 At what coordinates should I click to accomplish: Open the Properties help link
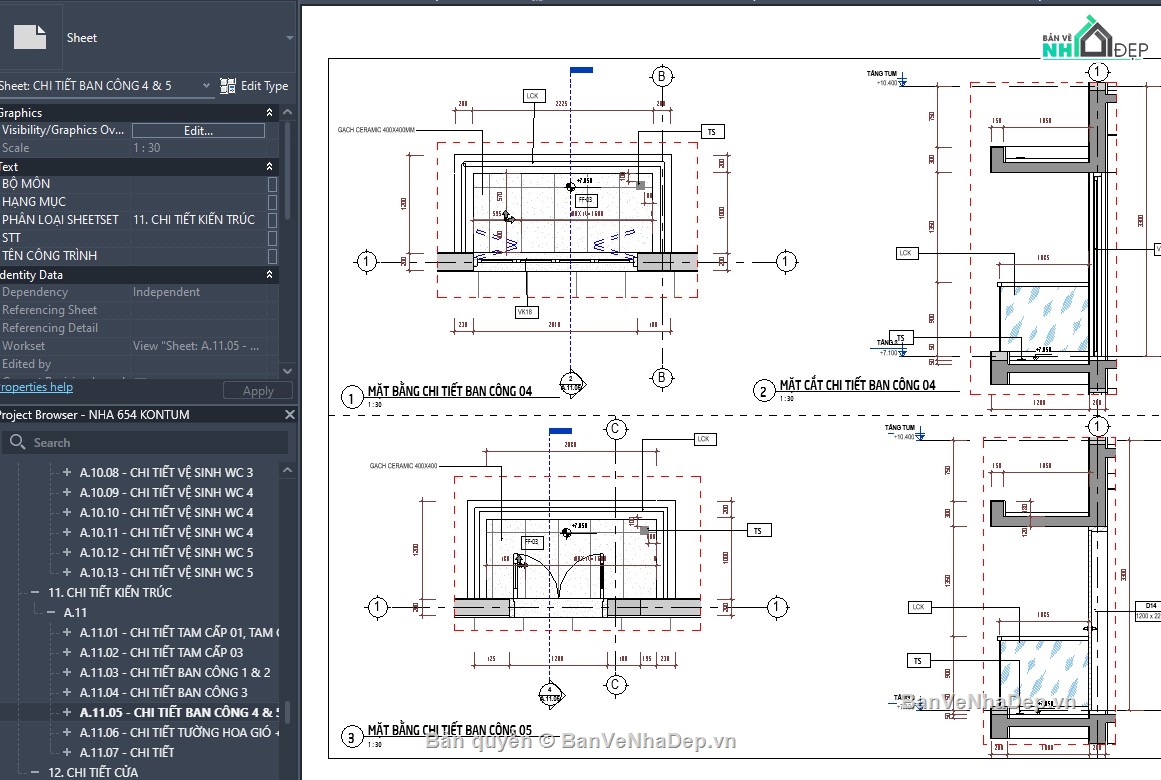click(36, 387)
